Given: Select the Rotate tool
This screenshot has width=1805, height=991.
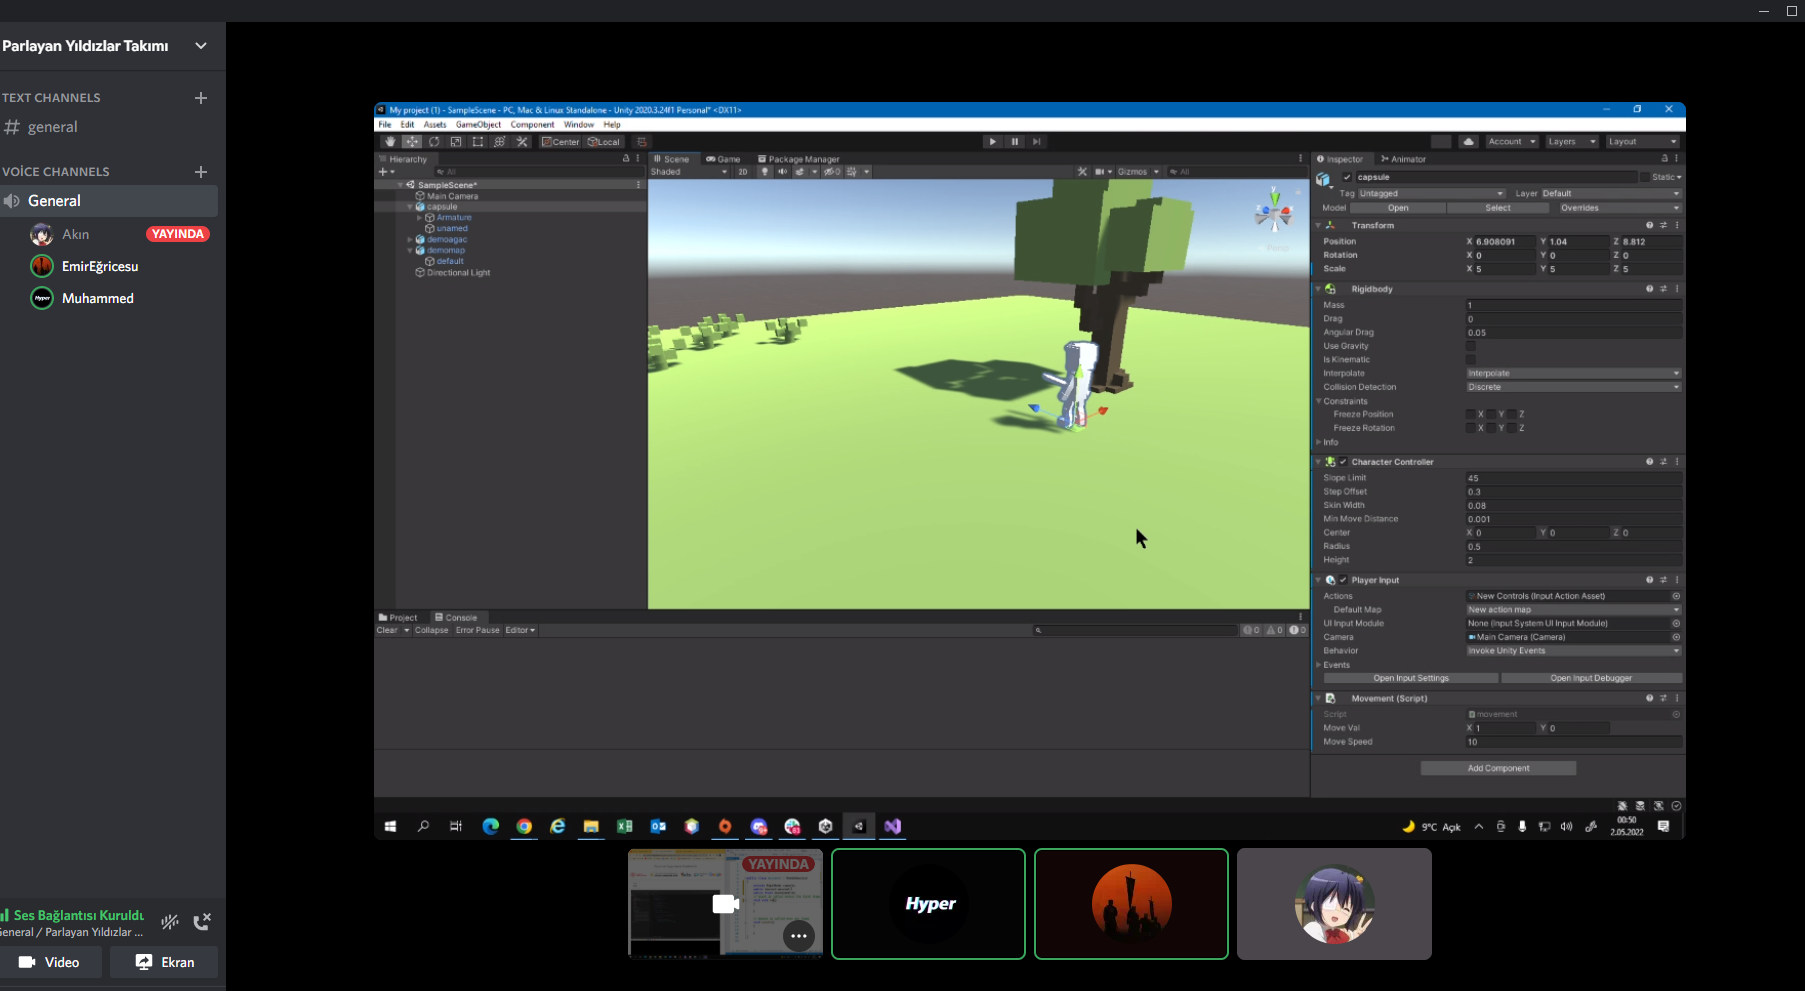Looking at the screenshot, I should point(434,141).
